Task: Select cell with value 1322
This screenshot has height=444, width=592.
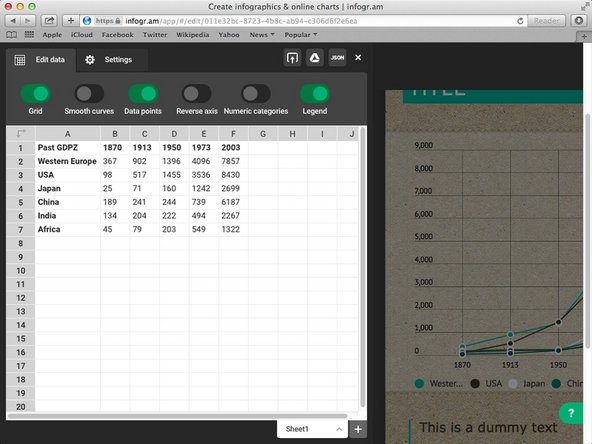Action: [x=233, y=229]
